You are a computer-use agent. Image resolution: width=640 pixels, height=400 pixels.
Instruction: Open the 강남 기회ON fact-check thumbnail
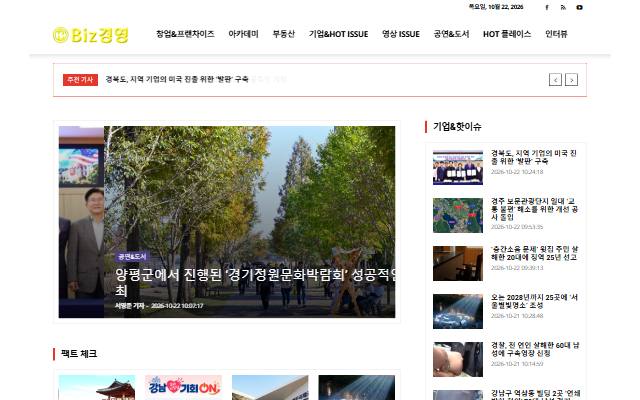[x=183, y=387]
